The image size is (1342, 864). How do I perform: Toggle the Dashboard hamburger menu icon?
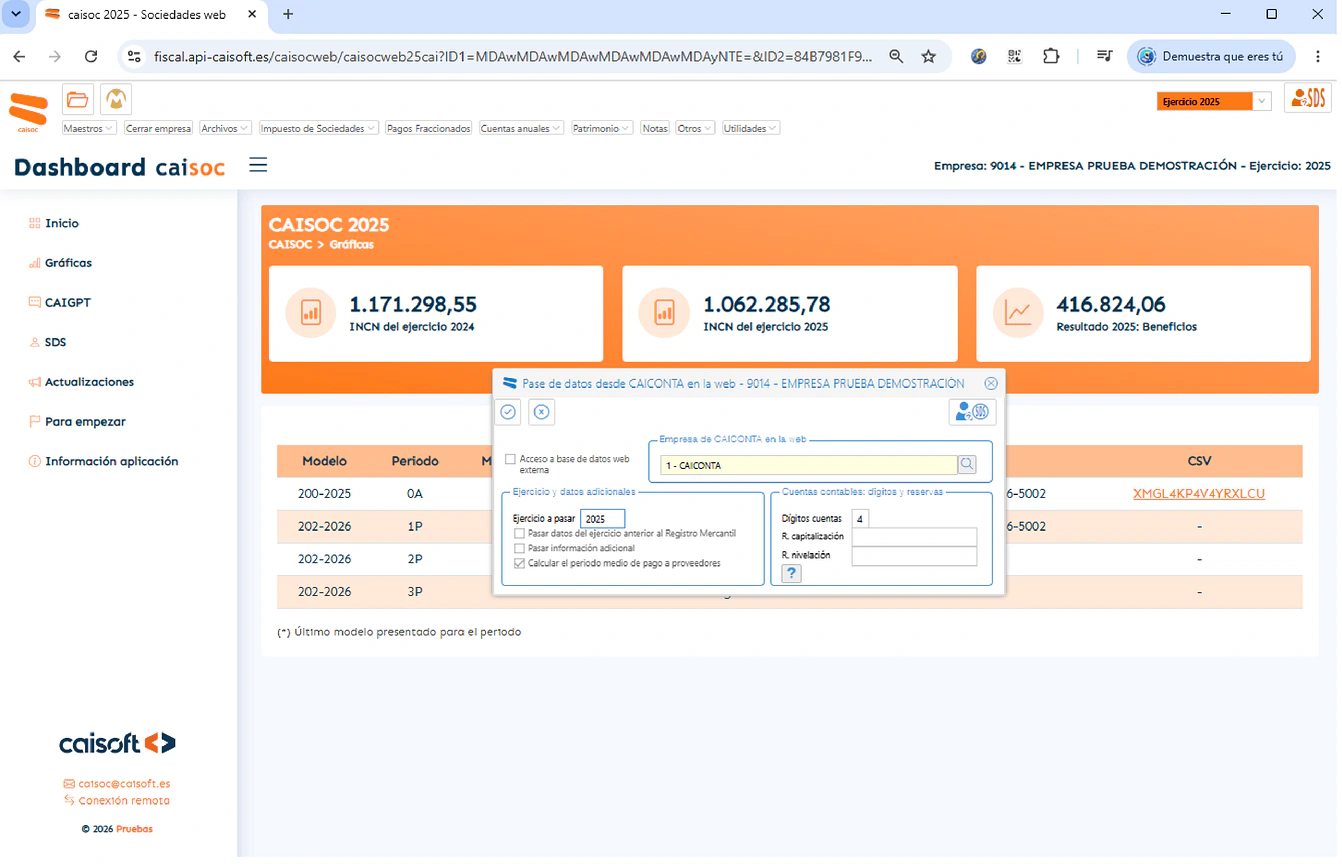point(258,165)
